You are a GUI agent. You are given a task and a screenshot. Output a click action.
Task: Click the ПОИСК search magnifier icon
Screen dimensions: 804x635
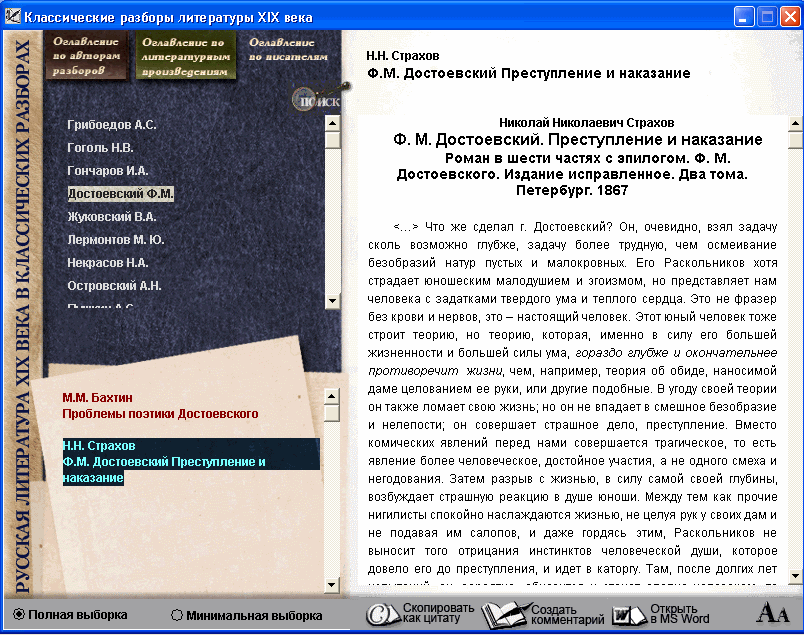click(x=315, y=100)
